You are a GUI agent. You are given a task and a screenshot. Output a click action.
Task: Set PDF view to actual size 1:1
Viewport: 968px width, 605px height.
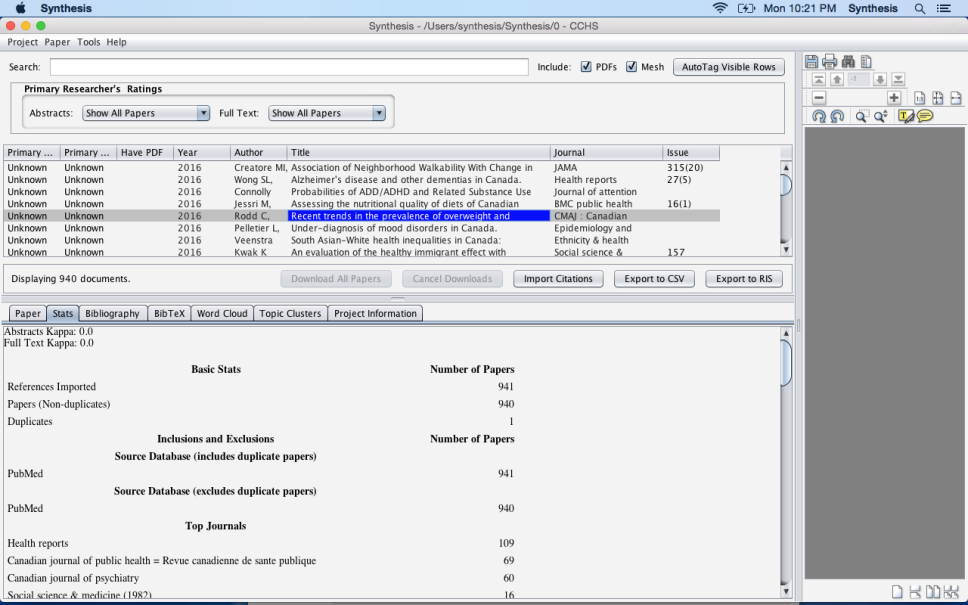919,98
